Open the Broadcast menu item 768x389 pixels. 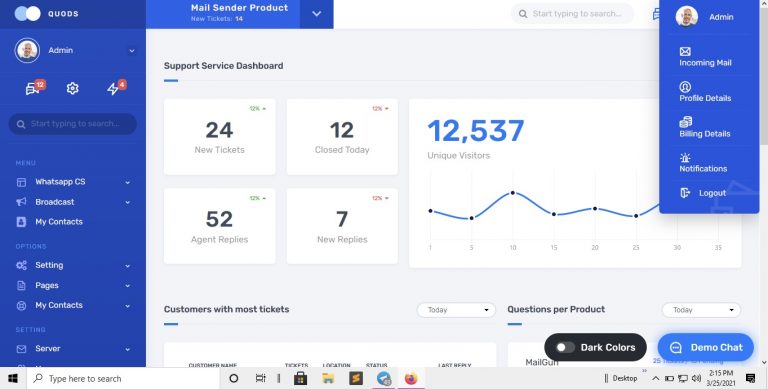[x=54, y=202]
